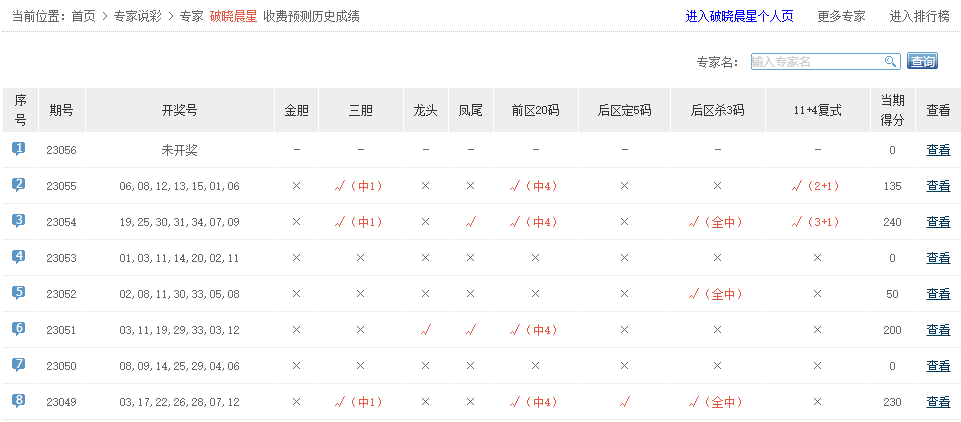Type in the 输入专家名 expert name field

[x=815, y=62]
